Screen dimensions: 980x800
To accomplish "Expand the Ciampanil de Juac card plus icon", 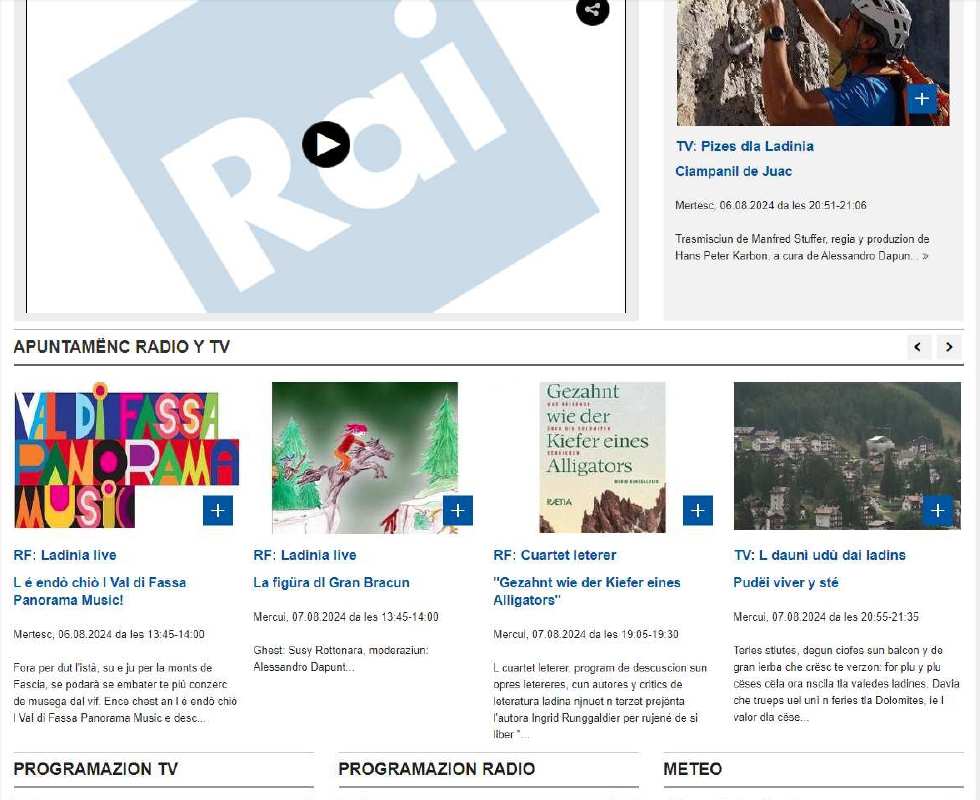I will tap(922, 99).
